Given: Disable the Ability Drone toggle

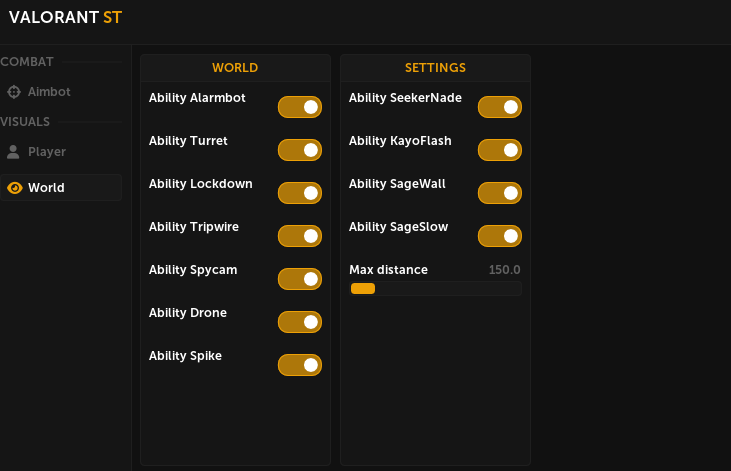Looking at the screenshot, I should tap(299, 322).
